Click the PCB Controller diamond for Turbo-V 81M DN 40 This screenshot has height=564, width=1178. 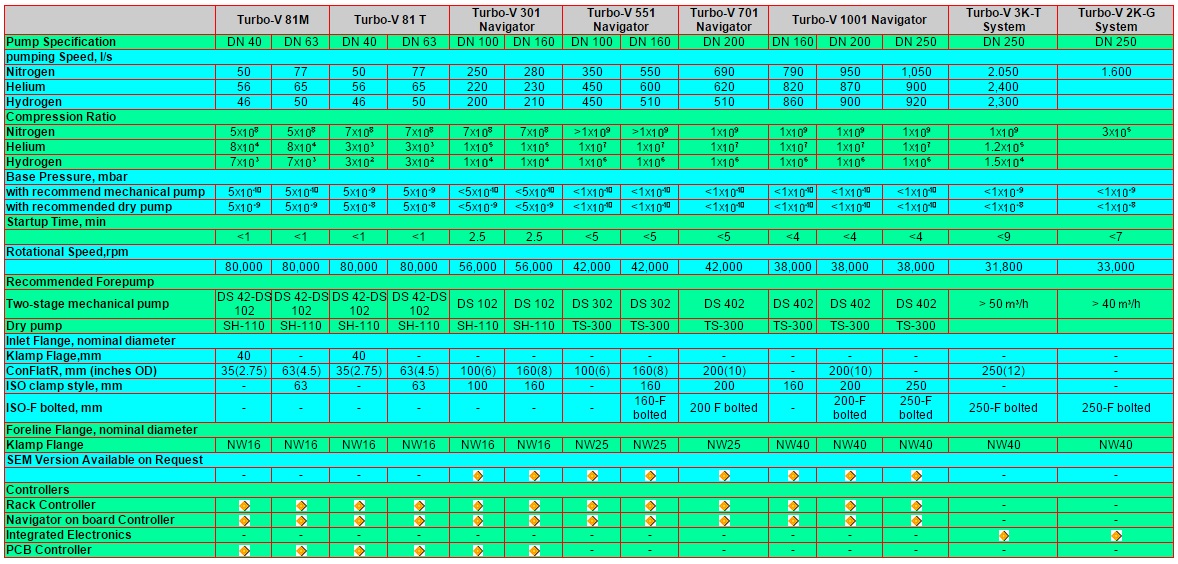point(244,550)
